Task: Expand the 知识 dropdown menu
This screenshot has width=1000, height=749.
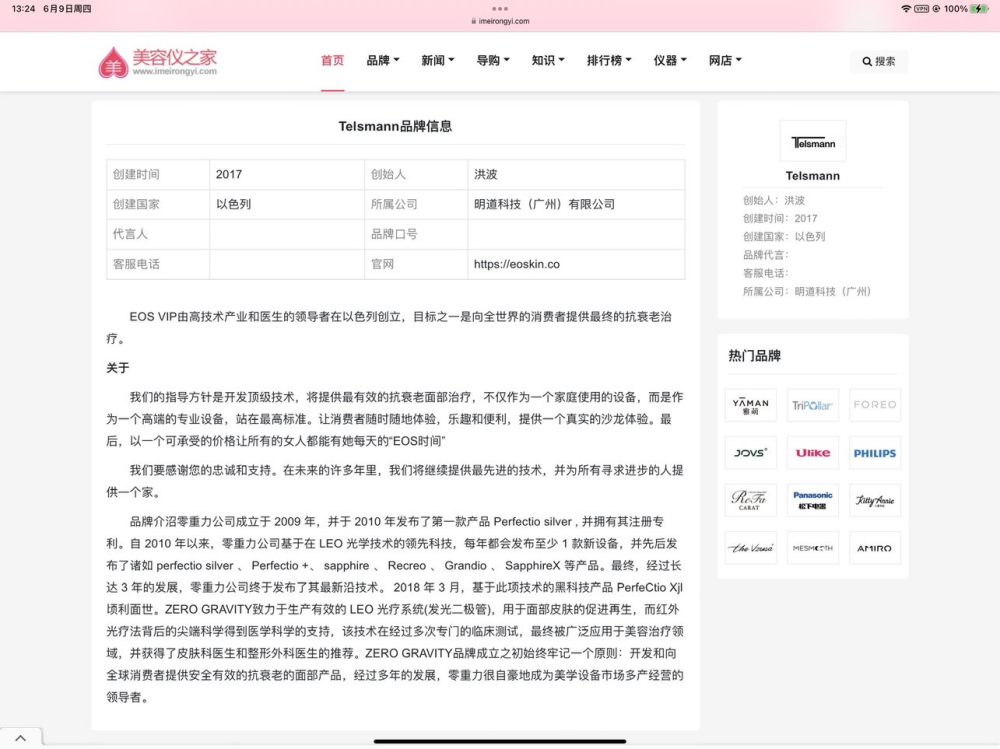Action: pos(548,61)
